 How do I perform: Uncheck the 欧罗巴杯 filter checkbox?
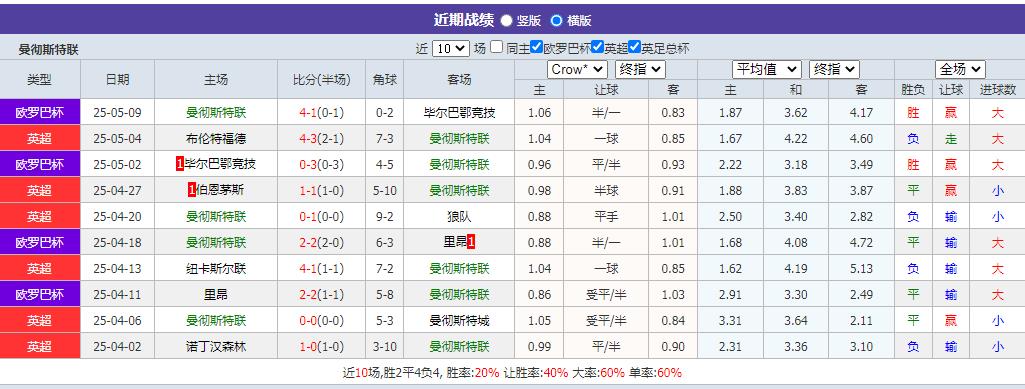(x=537, y=47)
